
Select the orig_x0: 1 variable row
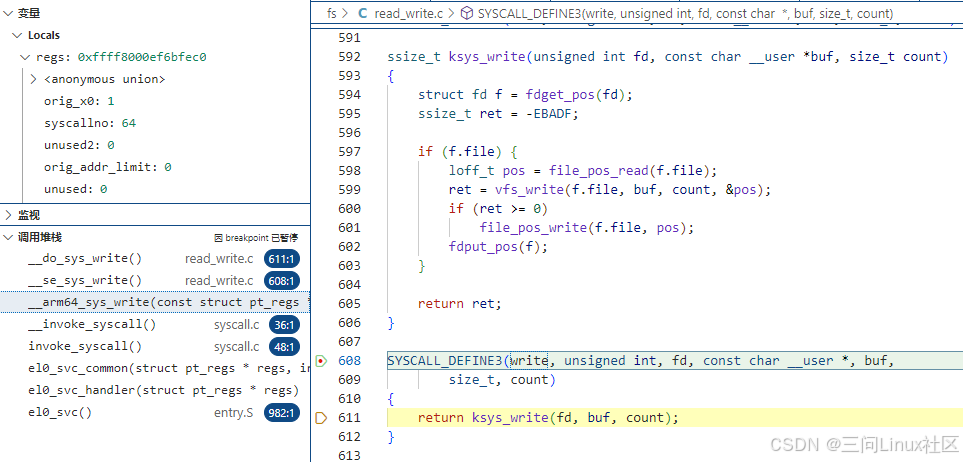155,101
